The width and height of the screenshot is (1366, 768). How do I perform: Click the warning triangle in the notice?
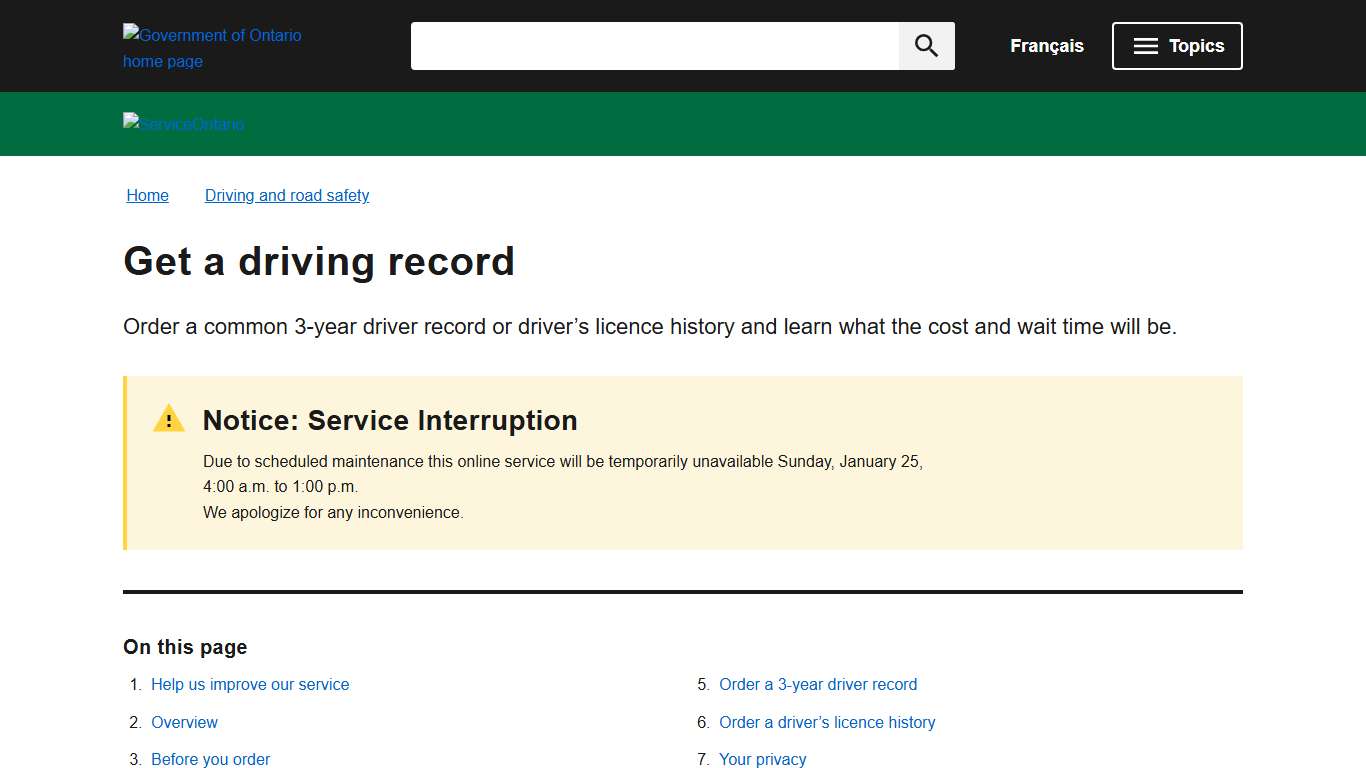168,418
